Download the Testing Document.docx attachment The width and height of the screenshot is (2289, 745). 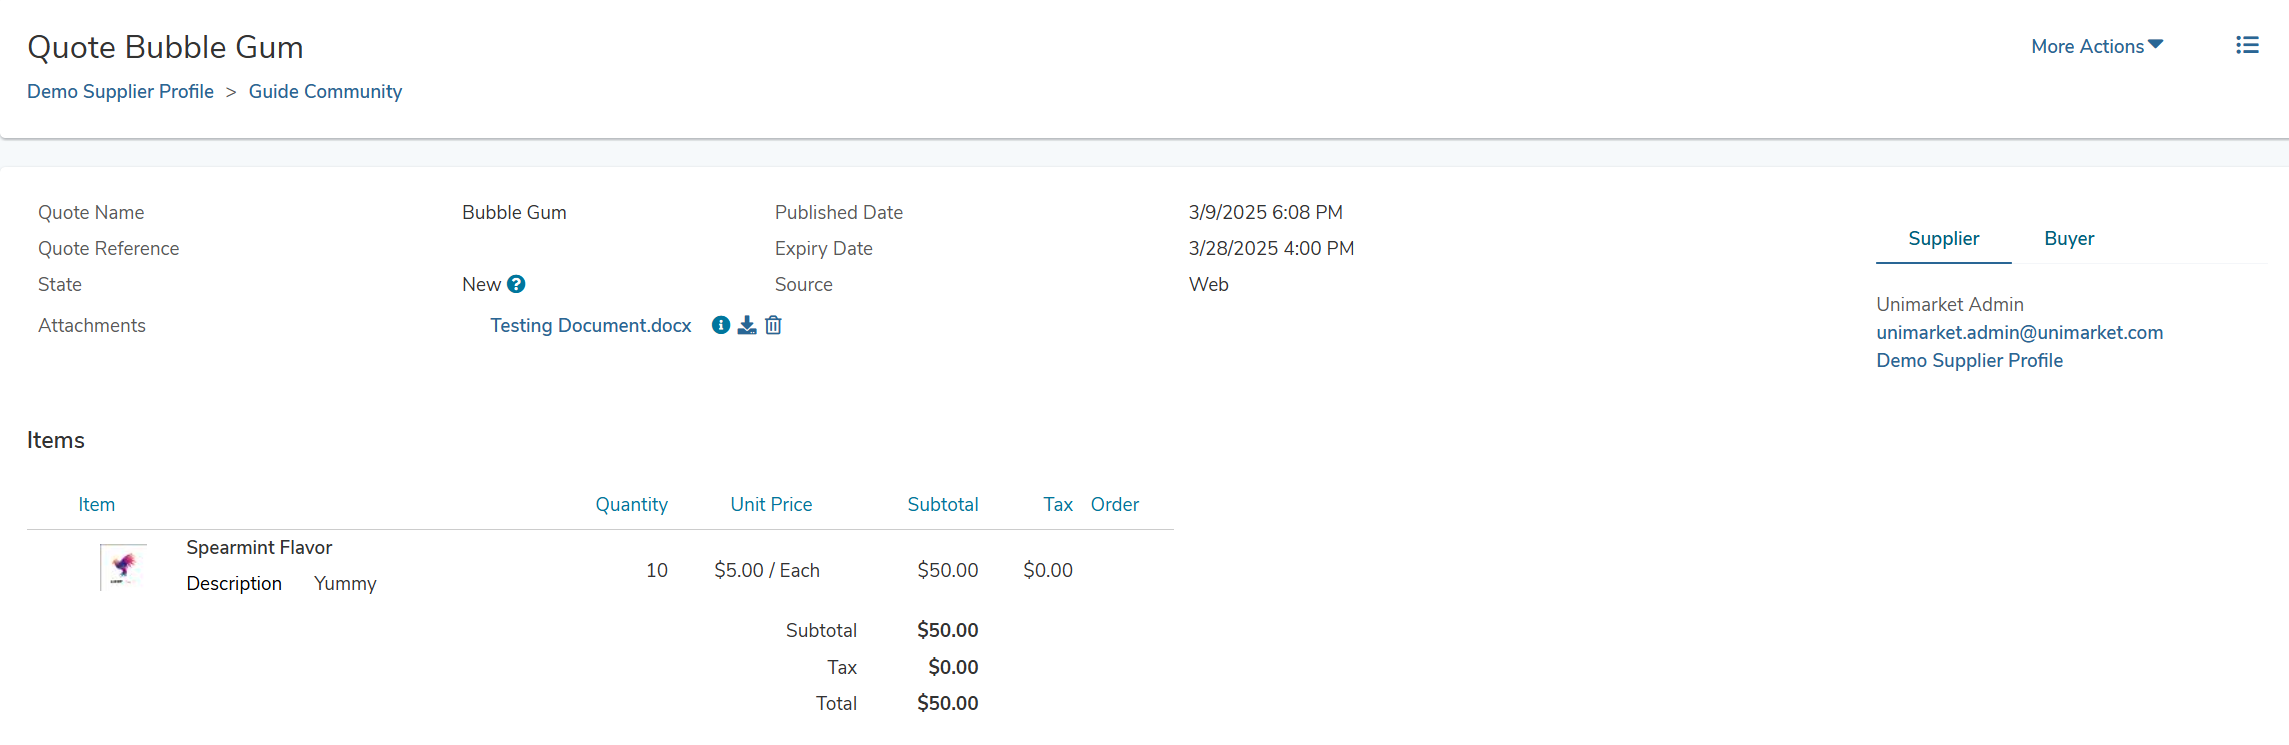coord(747,325)
